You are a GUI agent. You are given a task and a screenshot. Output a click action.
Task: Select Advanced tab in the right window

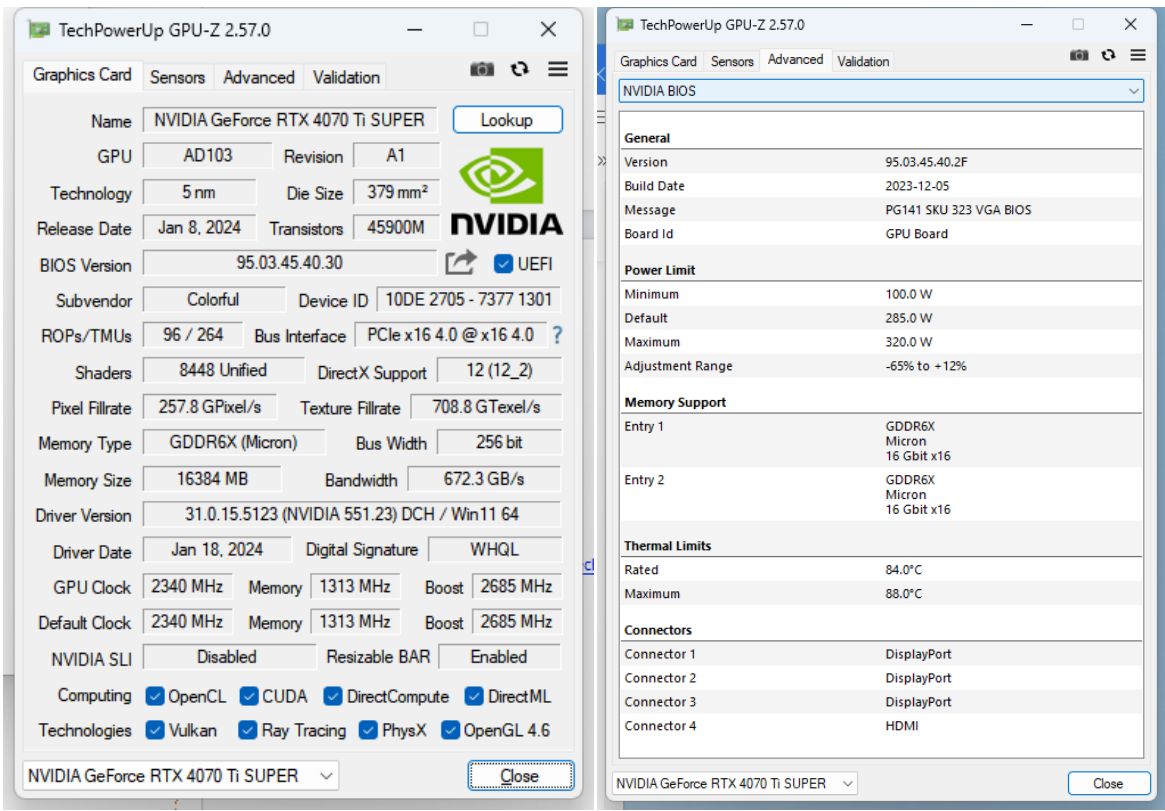(x=795, y=59)
